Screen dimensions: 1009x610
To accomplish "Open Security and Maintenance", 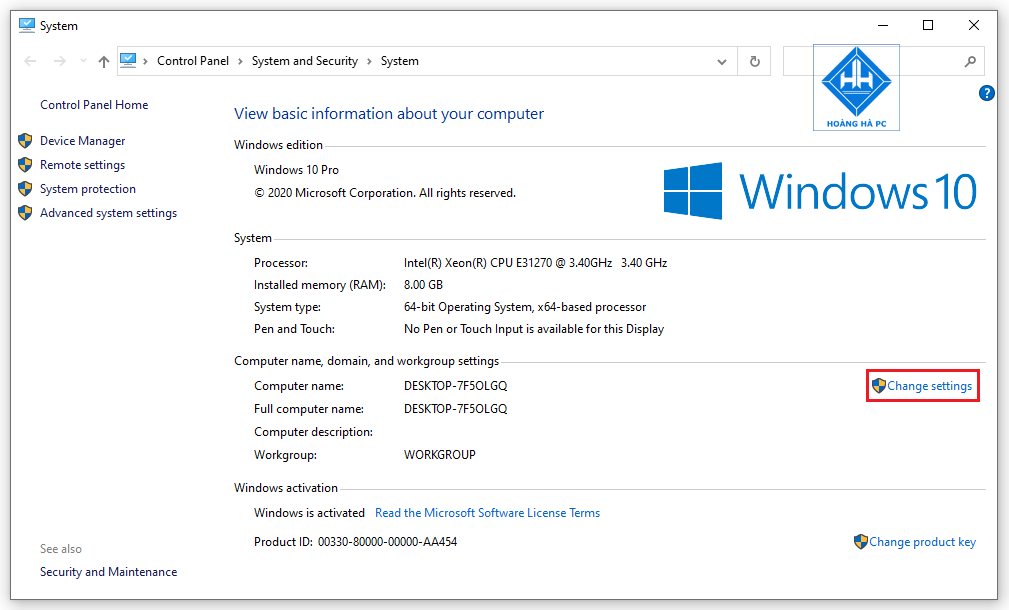I will (108, 571).
